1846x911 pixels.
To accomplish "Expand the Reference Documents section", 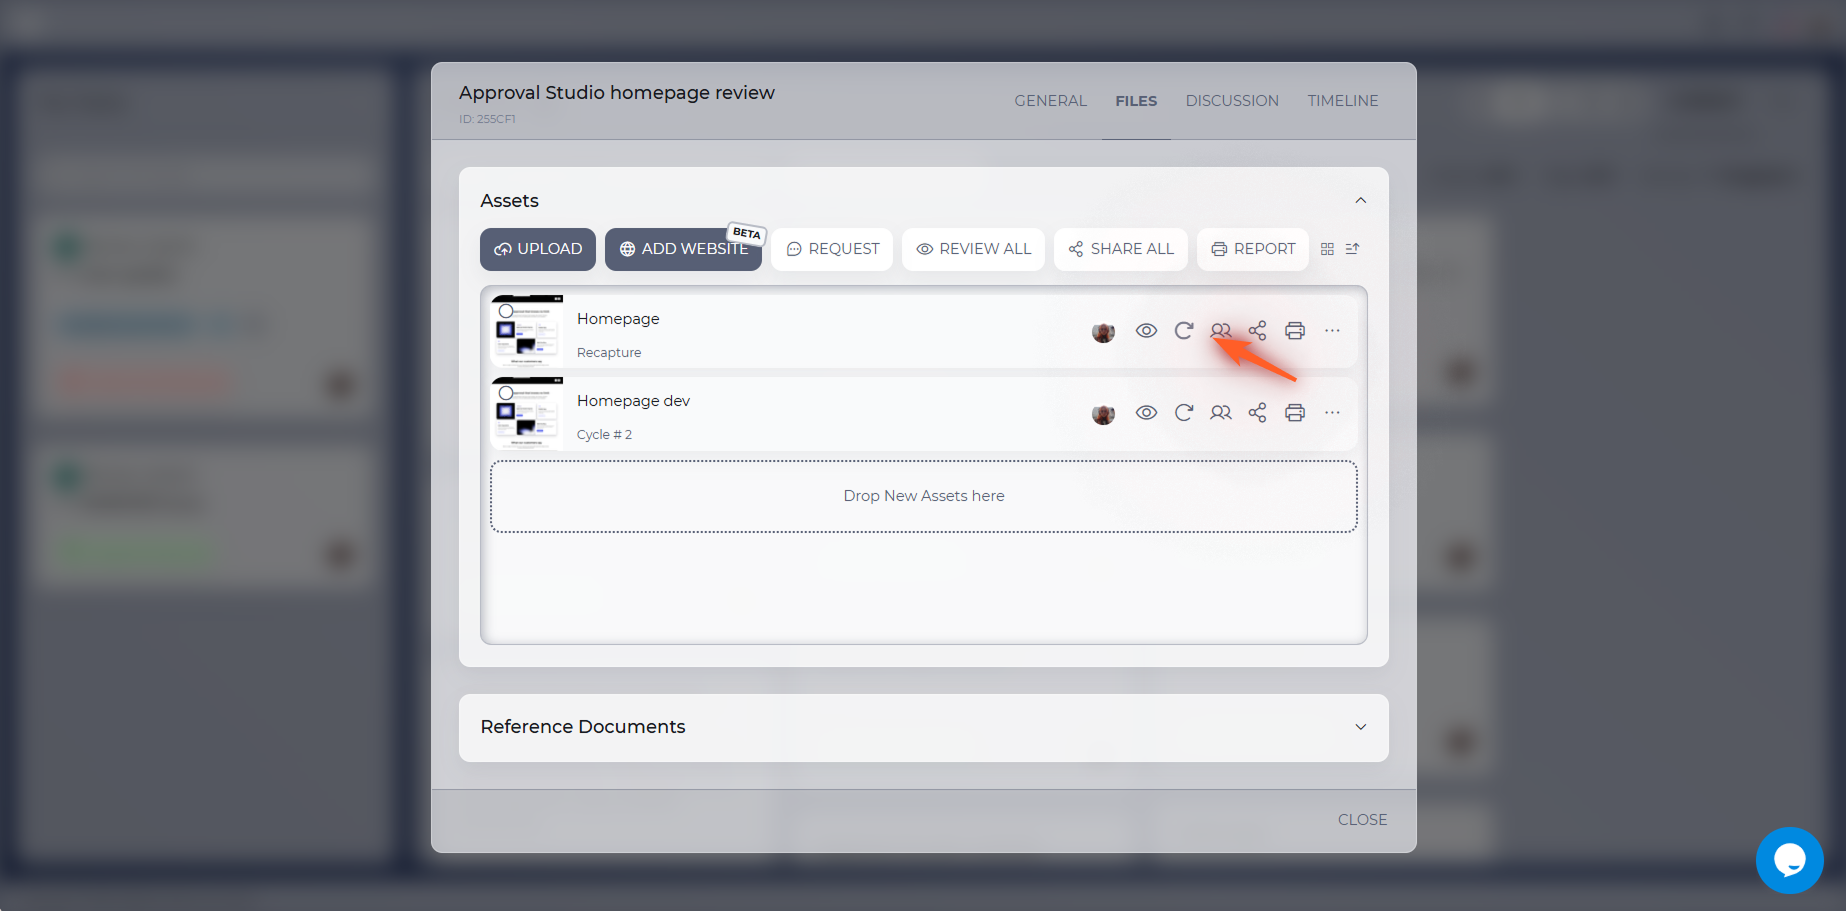I will tap(1360, 727).
